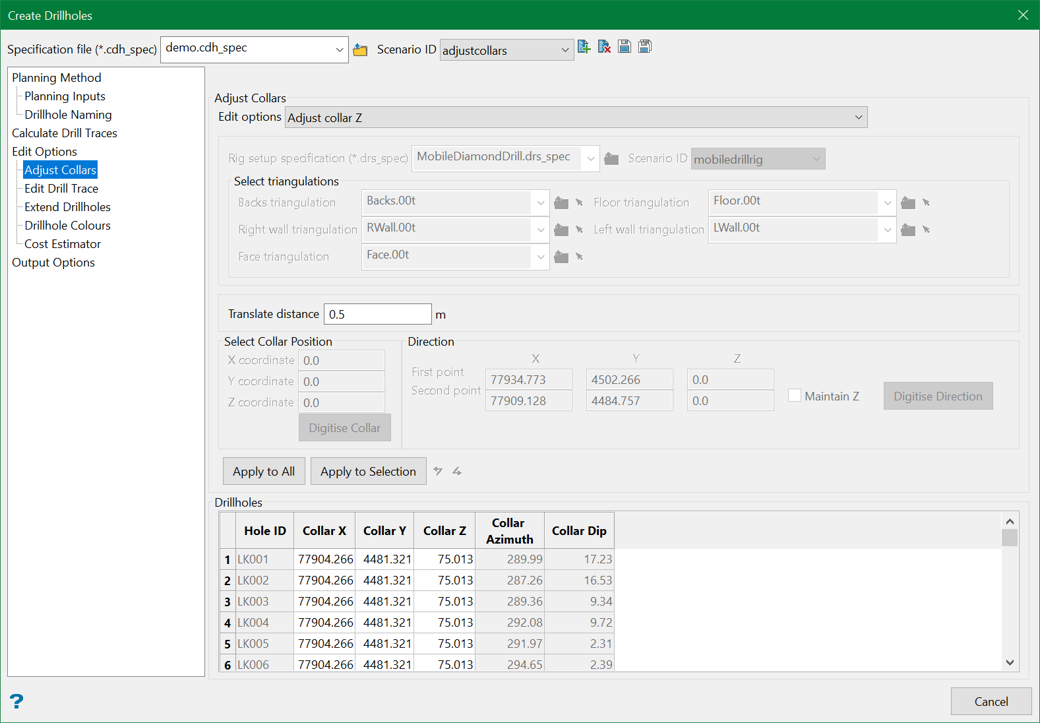The image size is (1040, 723).
Task: Click folder icon next to Backs triangulation
Action: click(561, 203)
